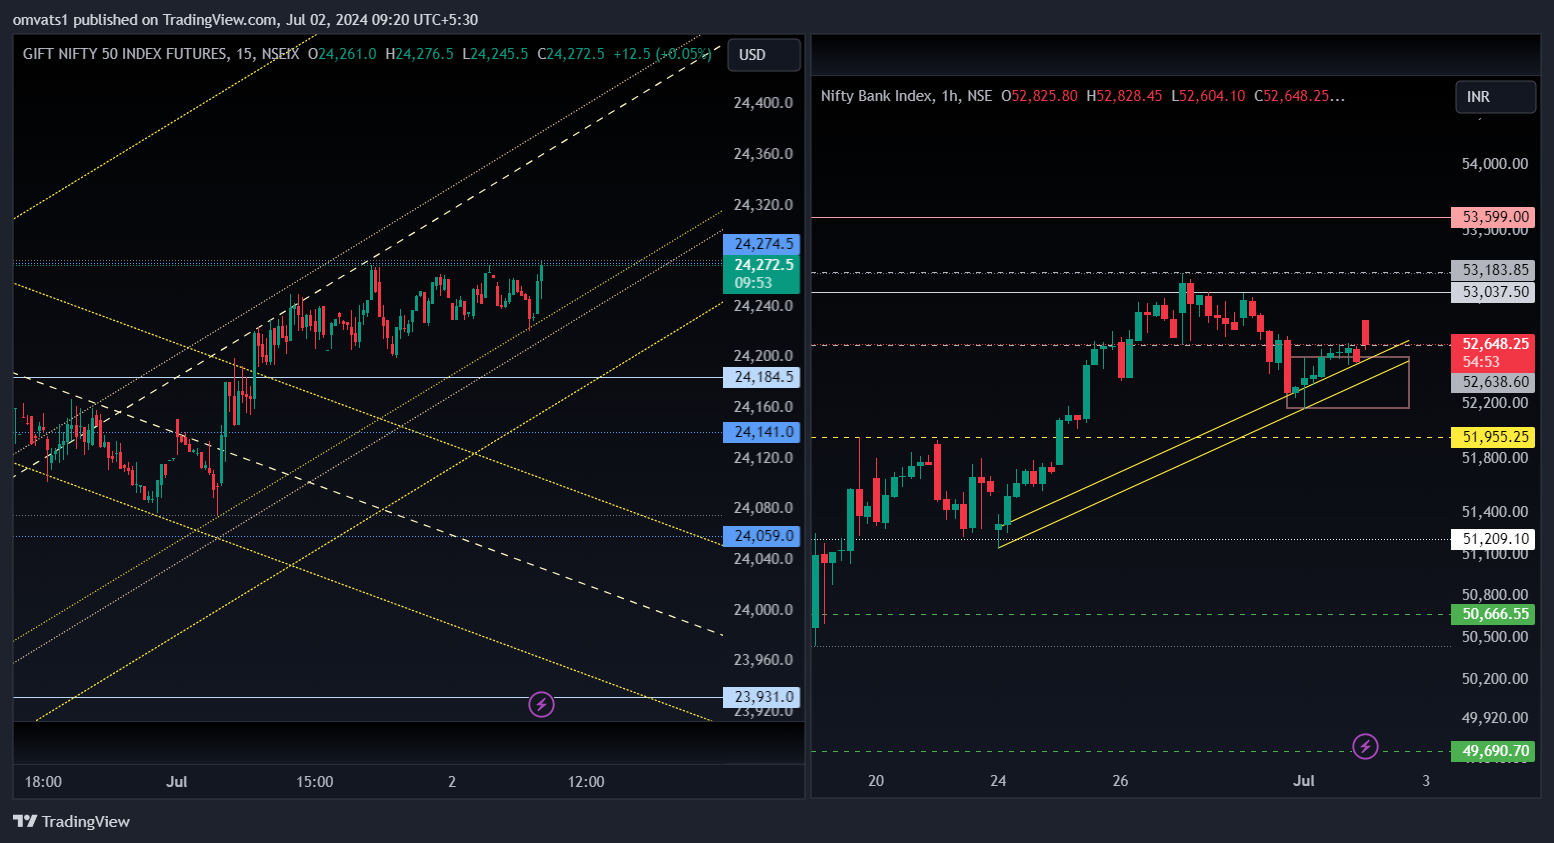Select the rectangle drawing on Bank Nifty chart

coord(1348,382)
